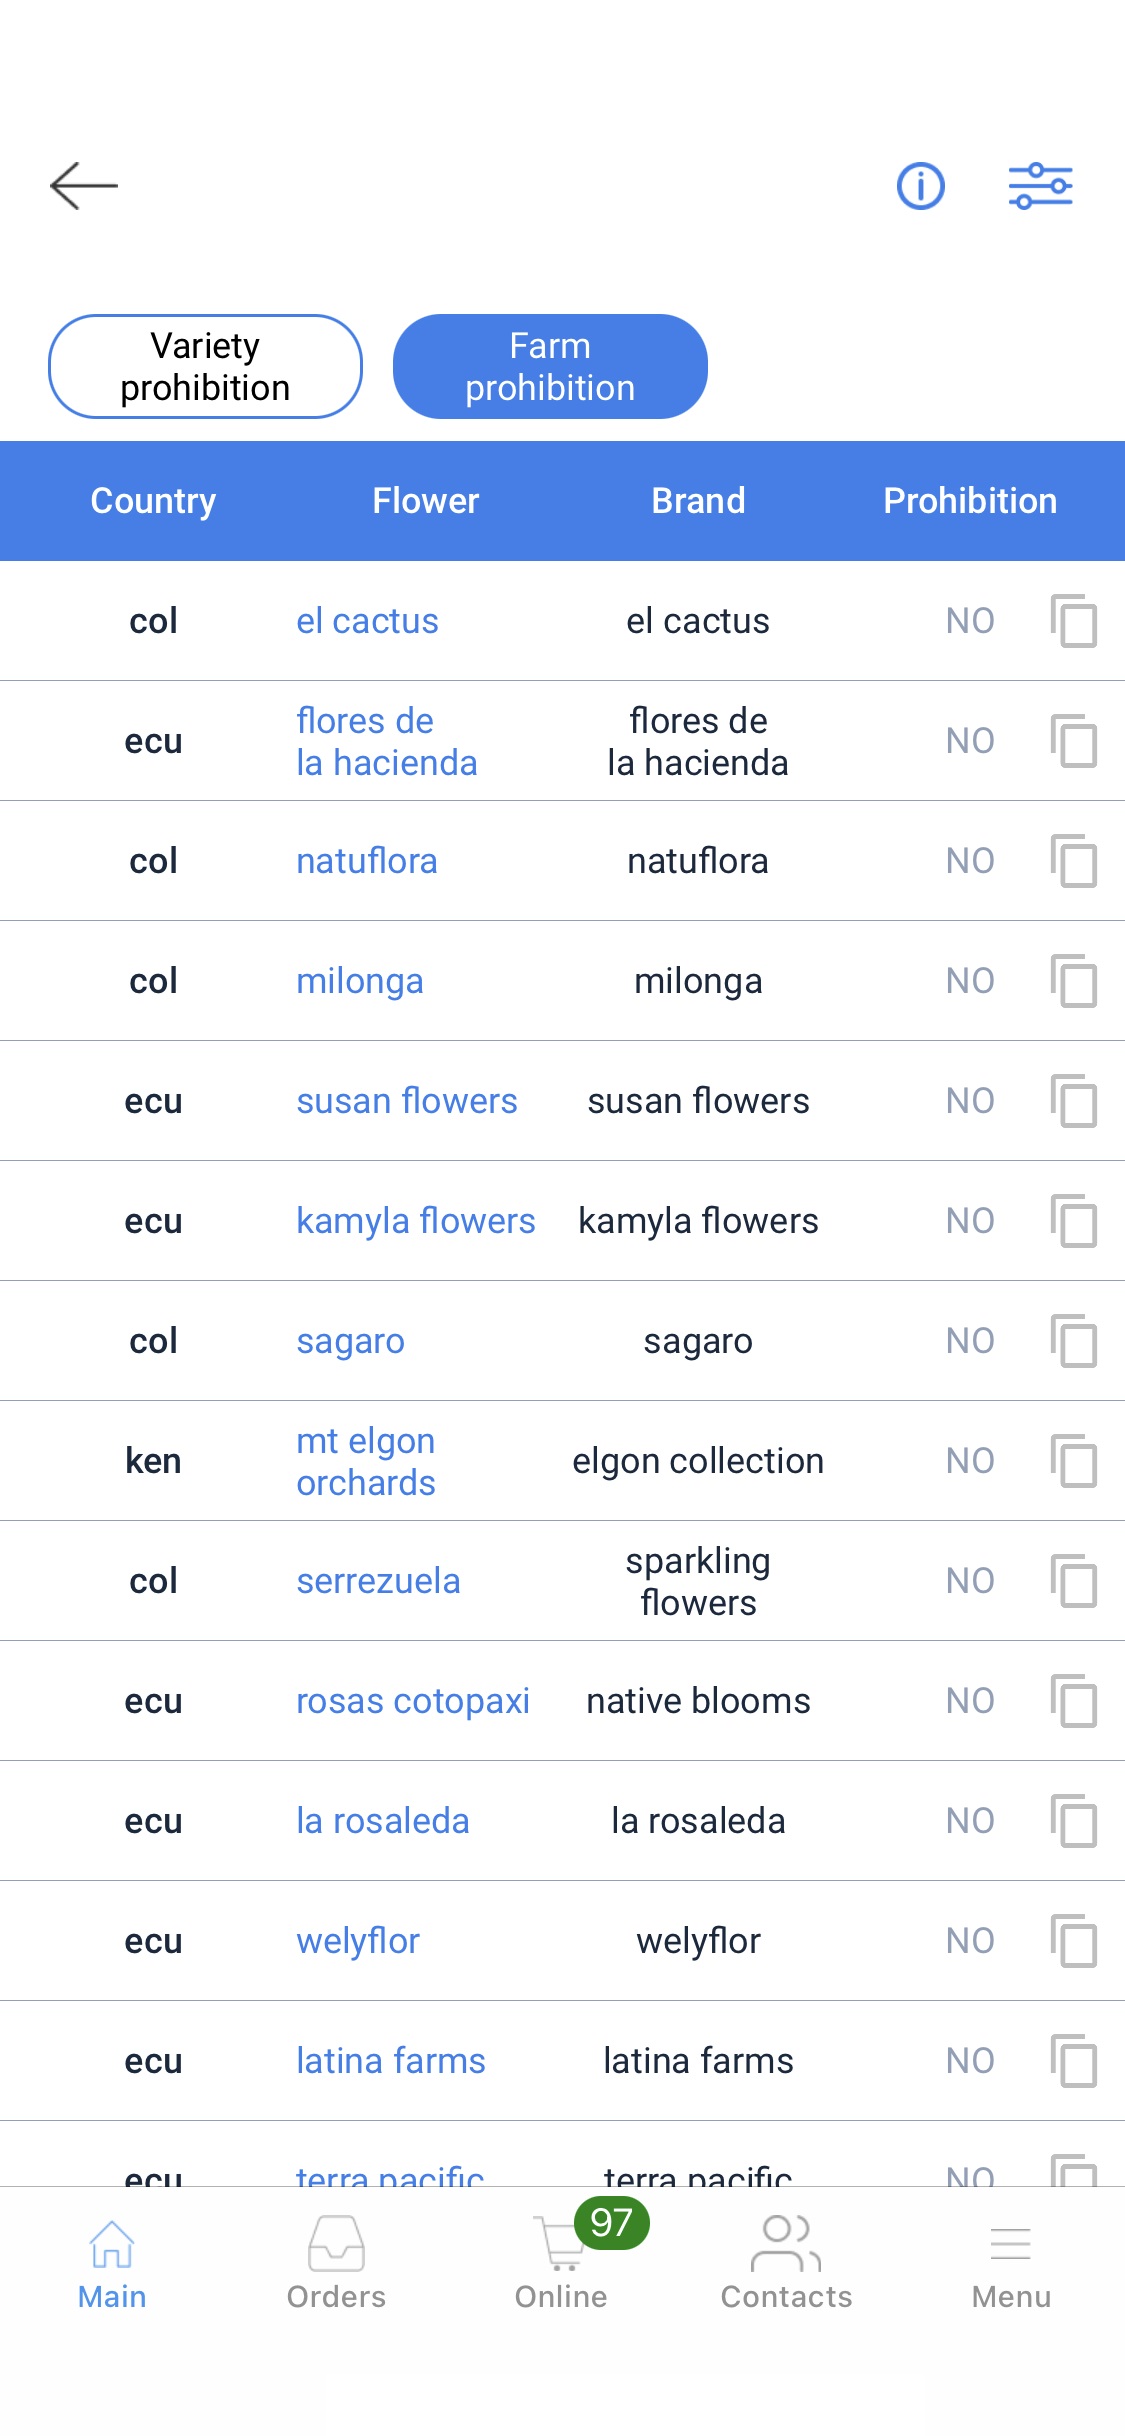Viewport: 1125px width, 2436px height.
Task: Switch to Variety prohibition tab
Action: click(205, 367)
